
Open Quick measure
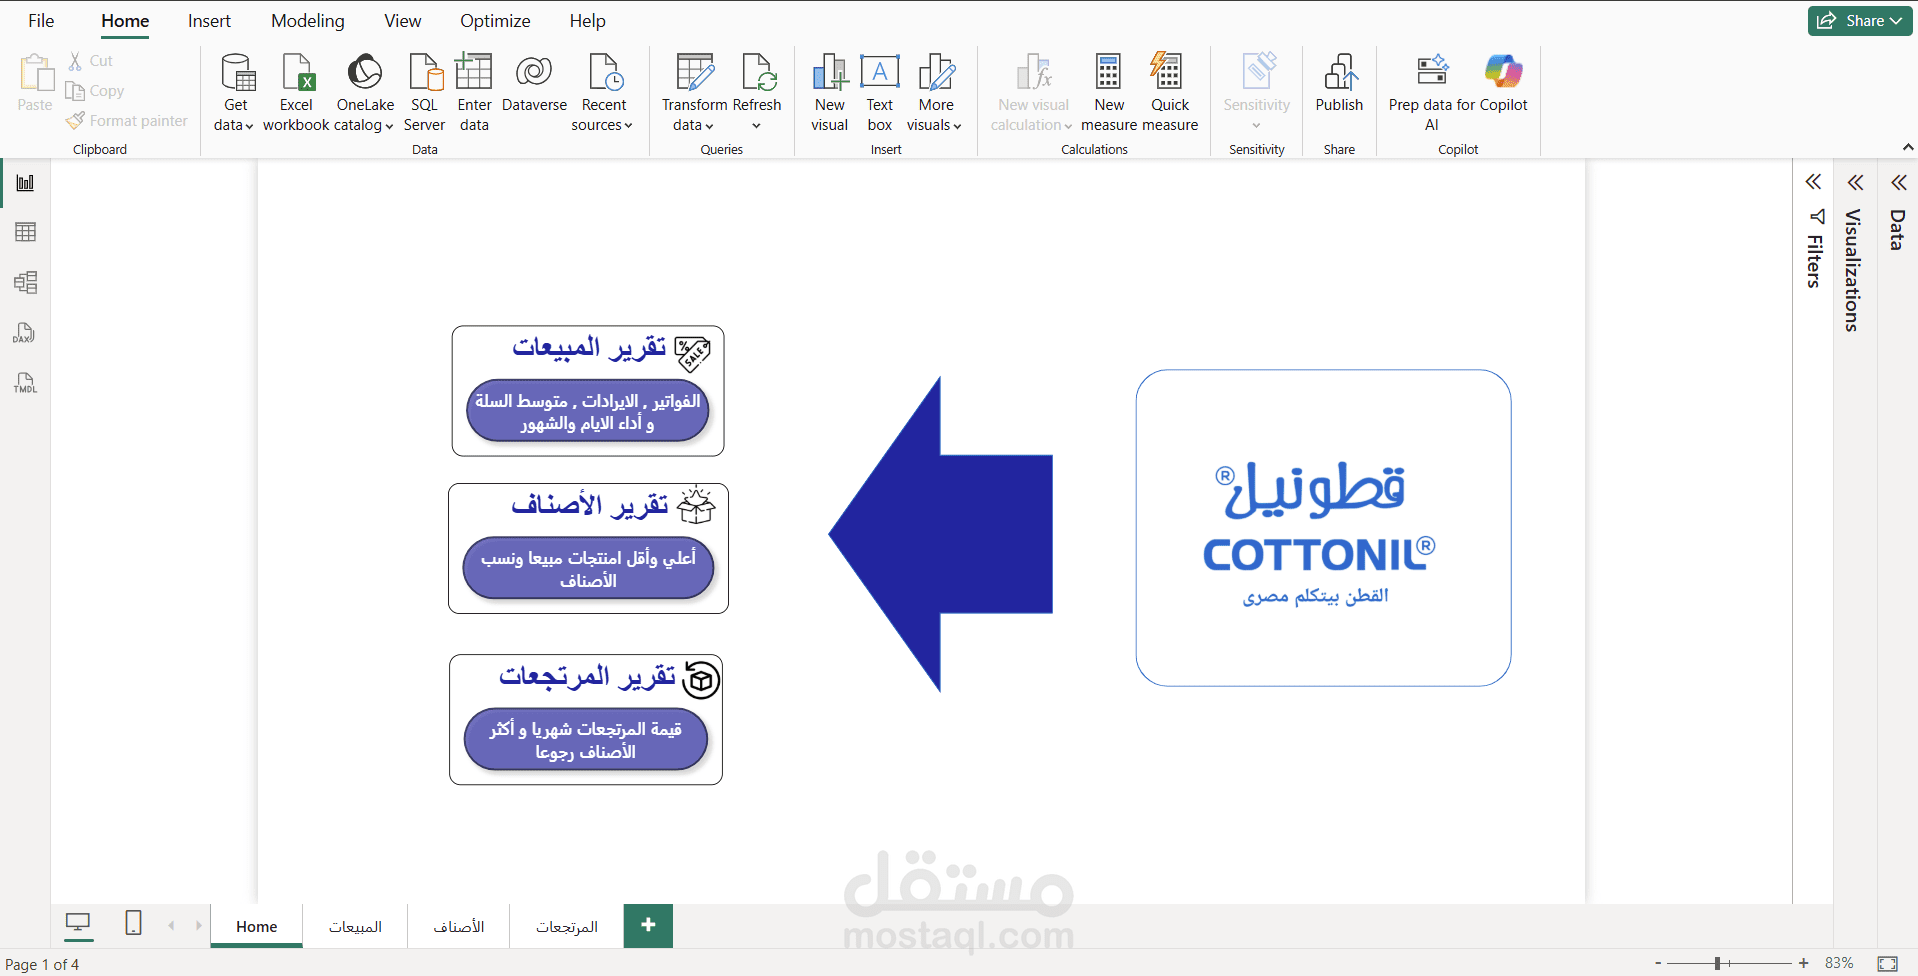pyautogui.click(x=1168, y=90)
